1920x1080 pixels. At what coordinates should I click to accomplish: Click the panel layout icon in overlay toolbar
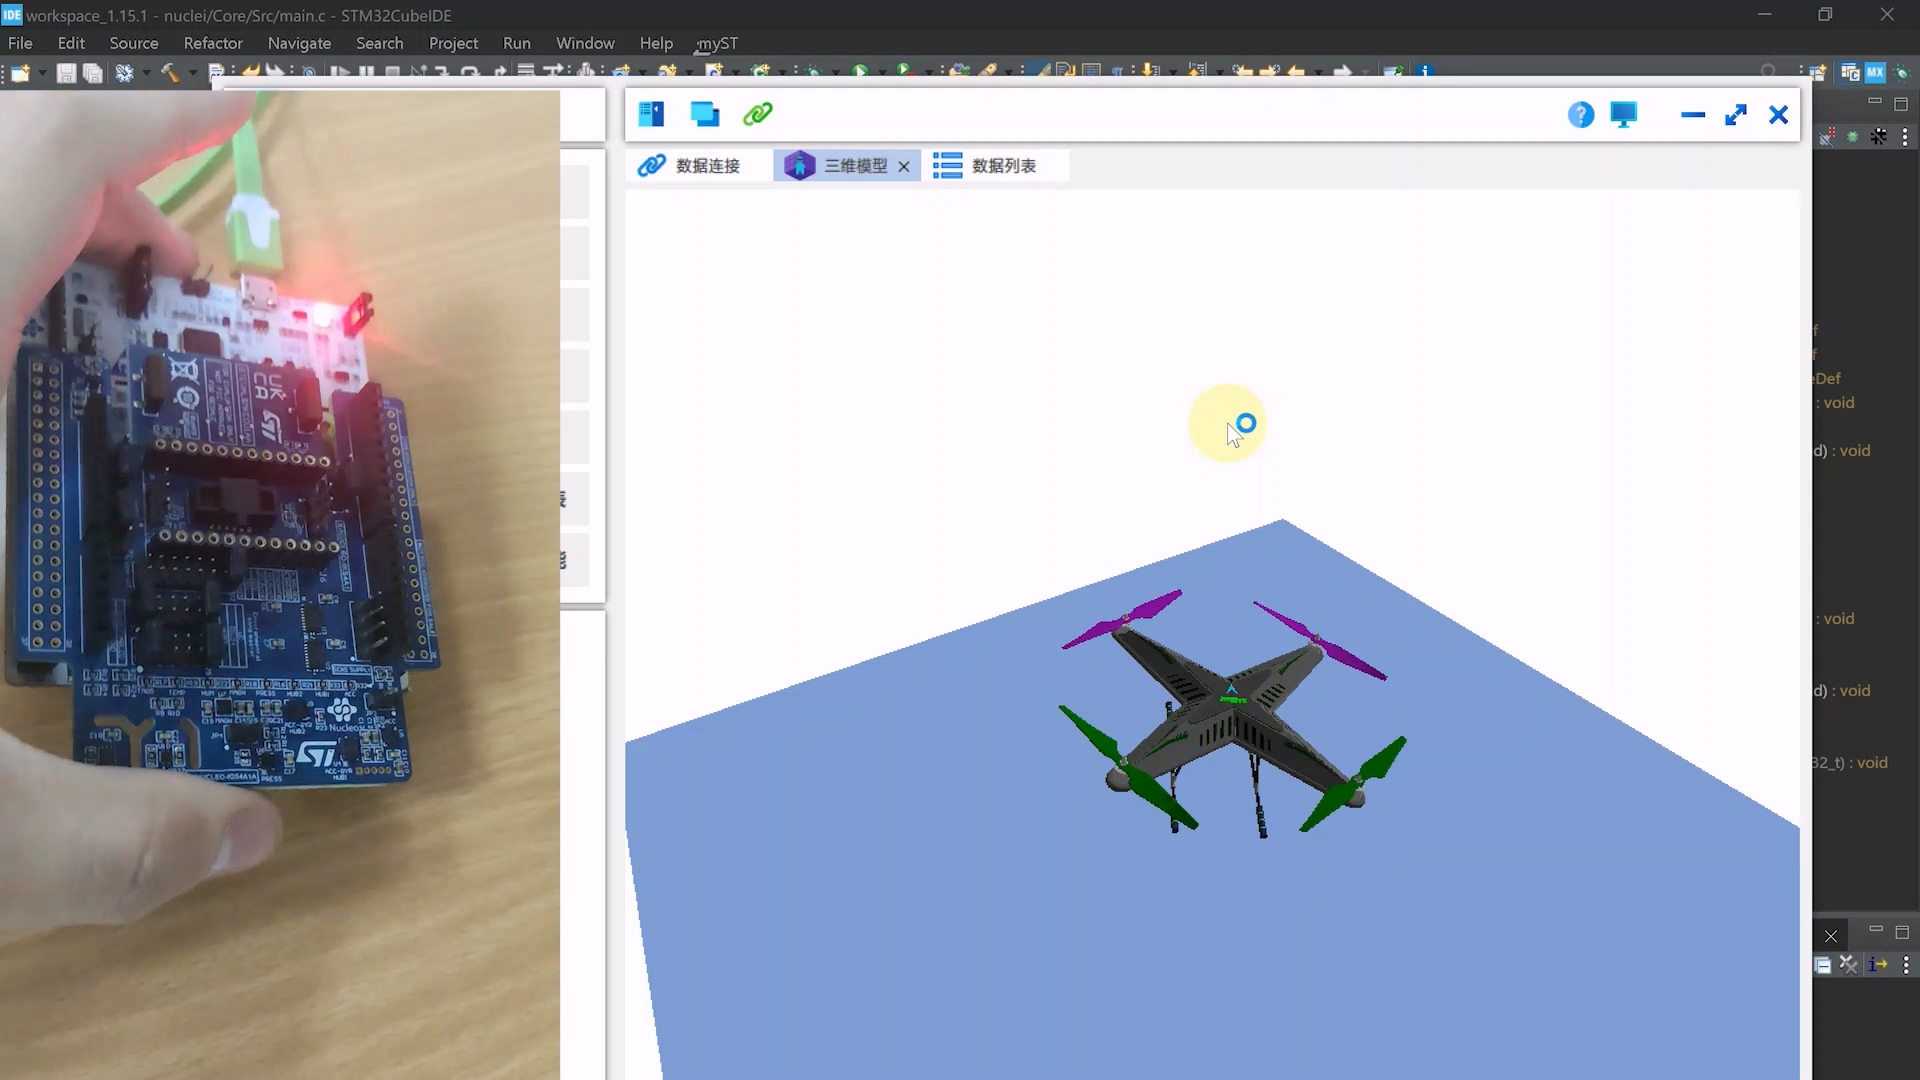(651, 114)
